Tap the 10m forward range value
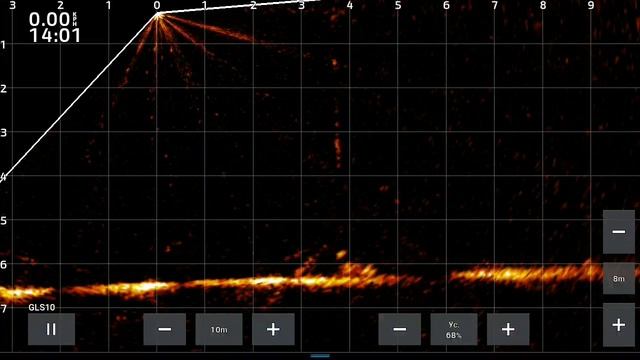640x360 pixels. click(x=219, y=329)
